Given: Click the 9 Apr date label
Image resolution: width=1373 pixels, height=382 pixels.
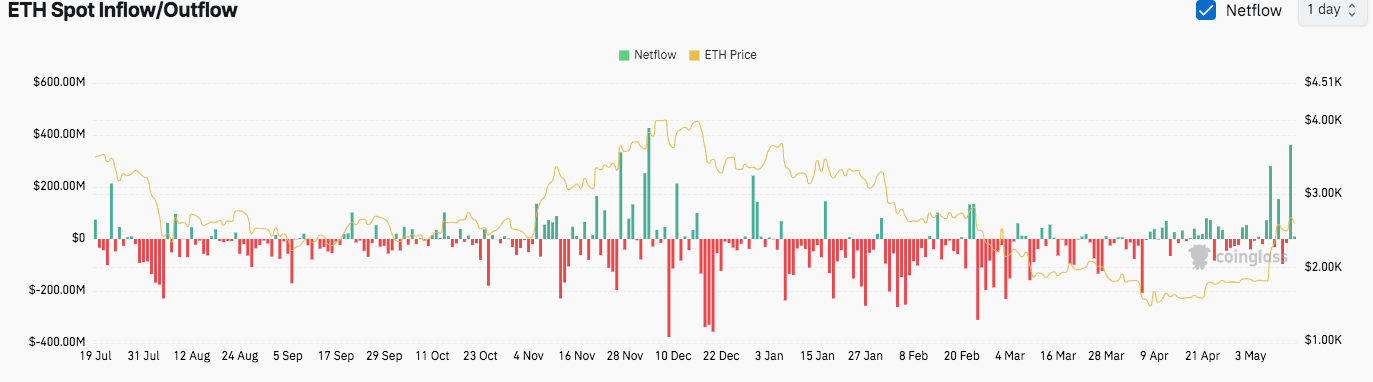Looking at the screenshot, I should point(1153,355).
